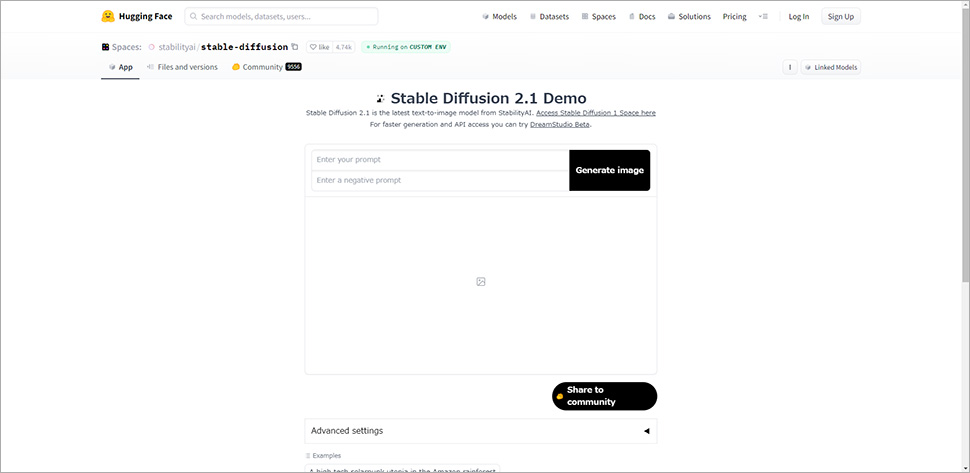Copy the space name with the copy icon
The image size is (970, 473).
294,47
